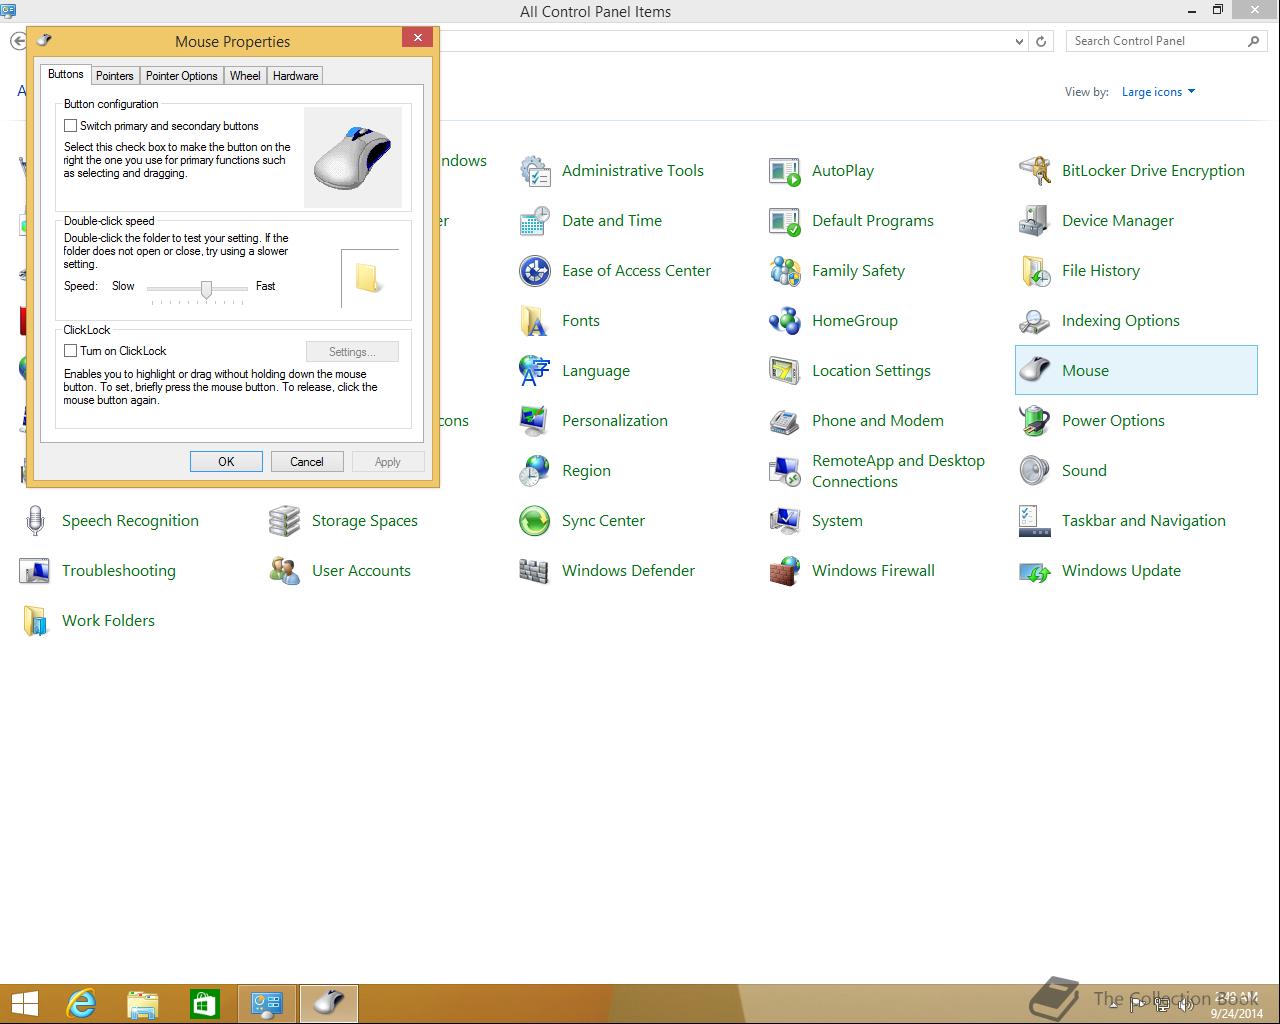Viewport: 1280px width, 1024px height.
Task: Open the Location Settings icon
Action: click(785, 371)
